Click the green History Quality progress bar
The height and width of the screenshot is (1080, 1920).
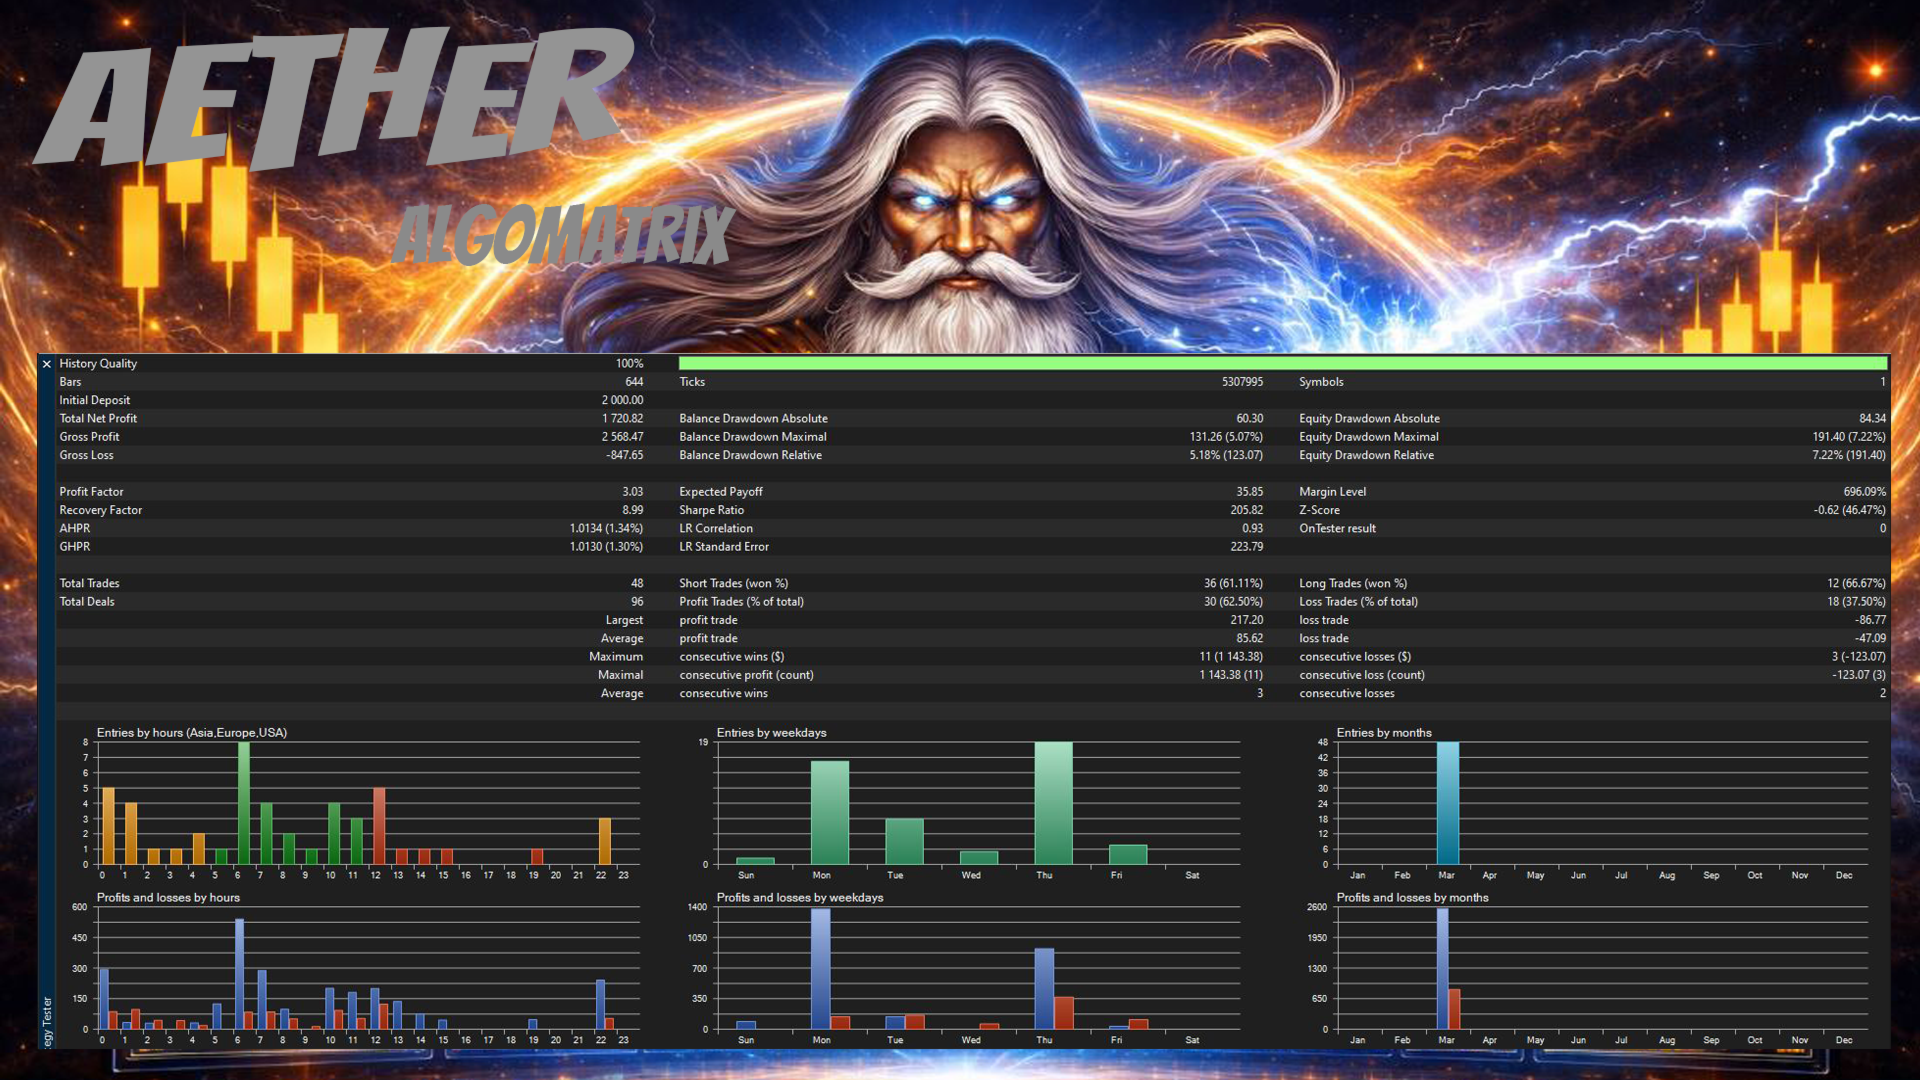[1282, 364]
